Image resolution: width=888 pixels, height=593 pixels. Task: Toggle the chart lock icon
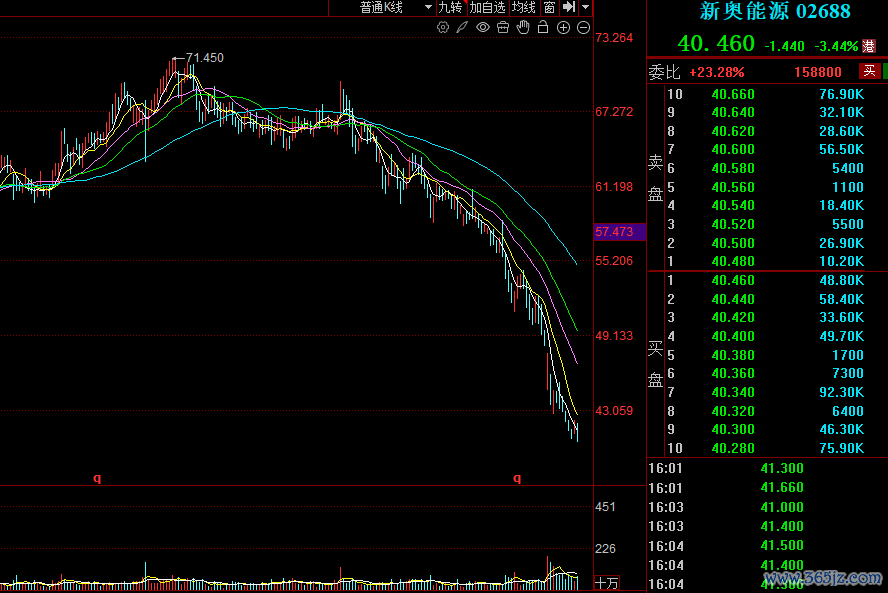point(543,27)
